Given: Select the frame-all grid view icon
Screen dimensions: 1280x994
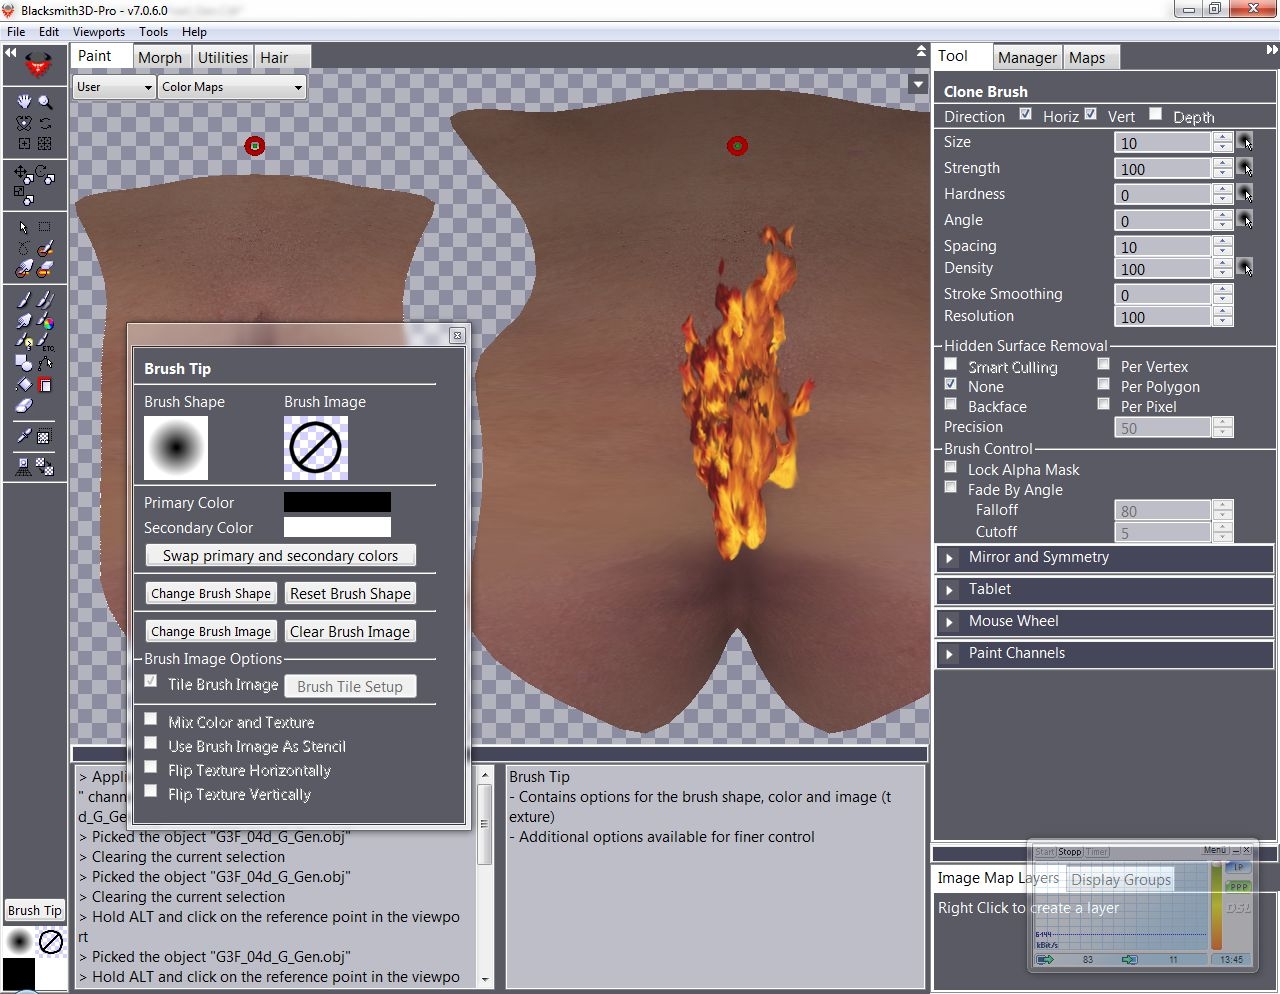Looking at the screenshot, I should pos(45,144).
